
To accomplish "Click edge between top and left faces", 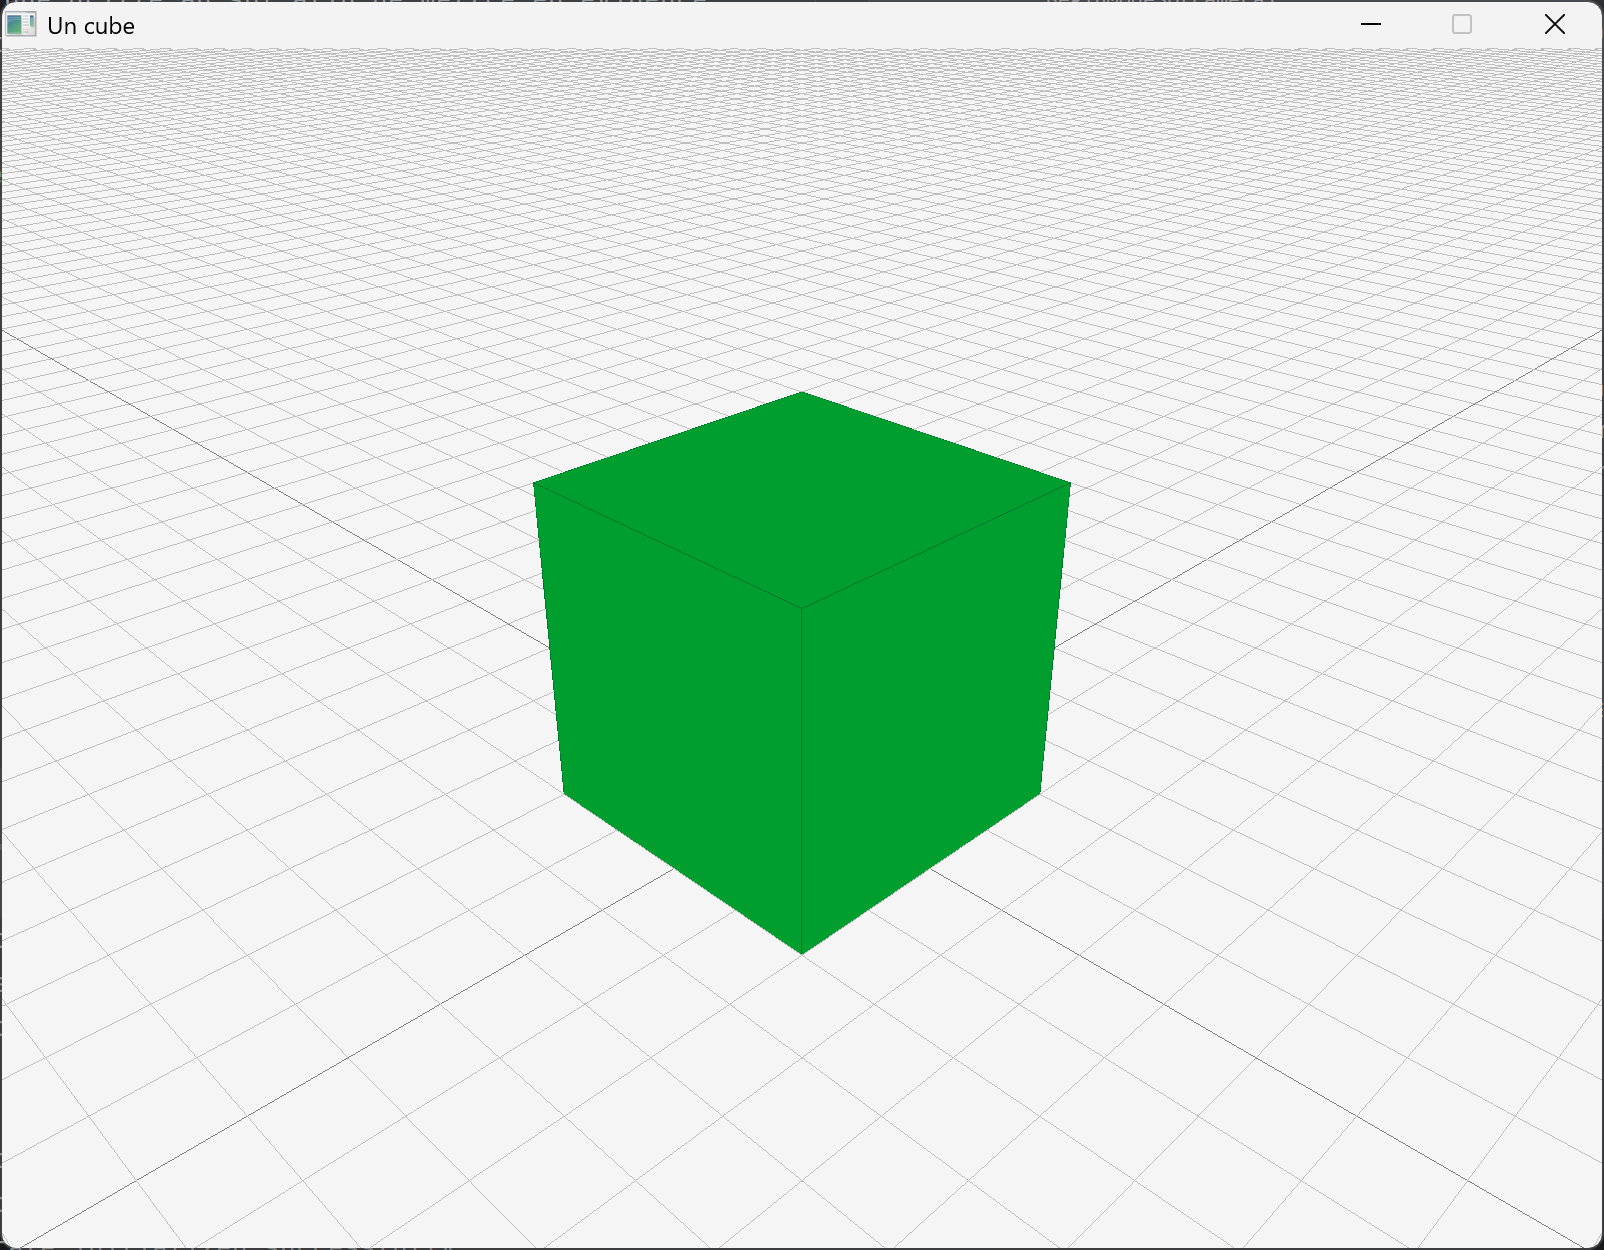I will click(668, 545).
